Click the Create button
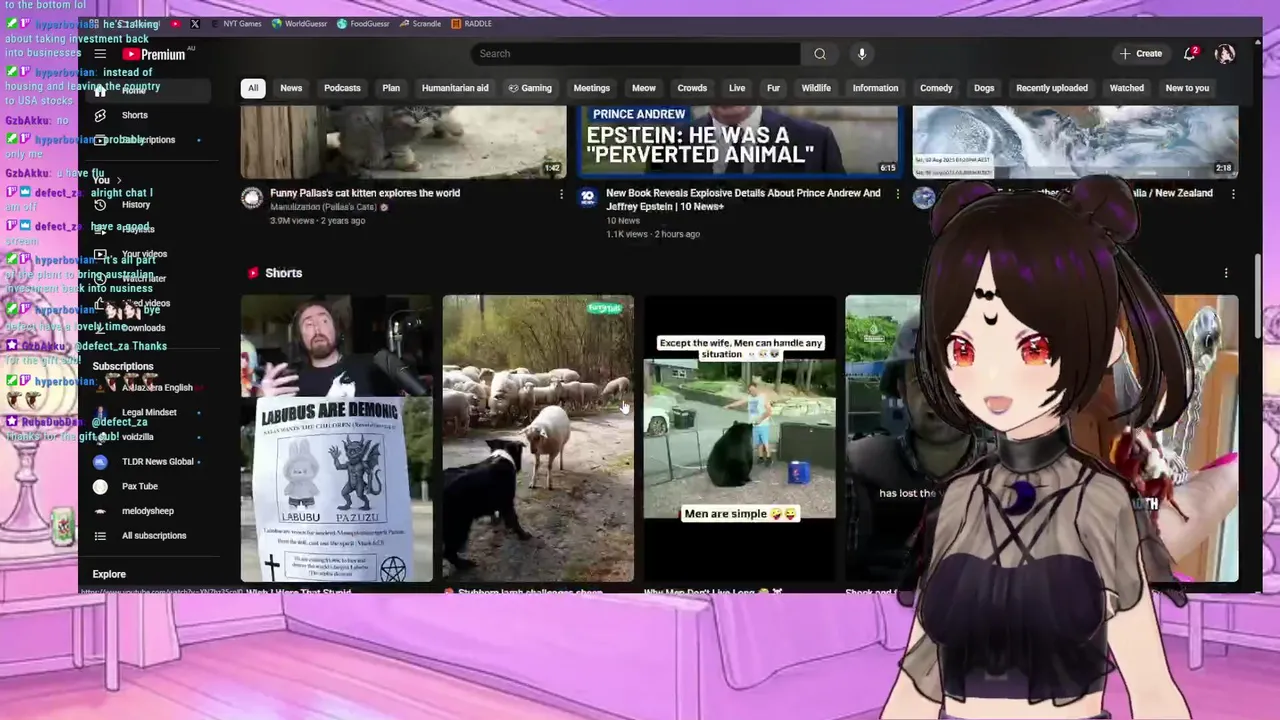The image size is (1280, 720). 1140,54
